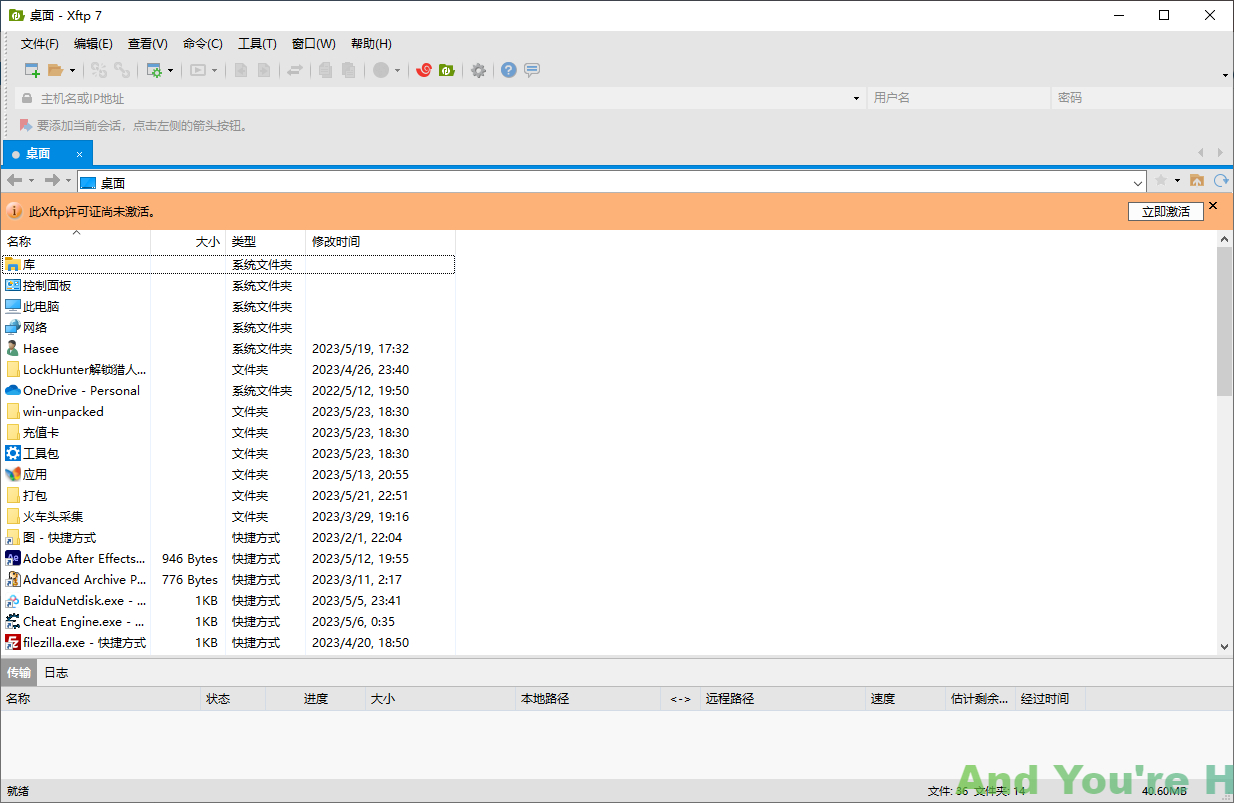Click the 立即激活 activate button
1234x803 pixels.
tap(1165, 211)
